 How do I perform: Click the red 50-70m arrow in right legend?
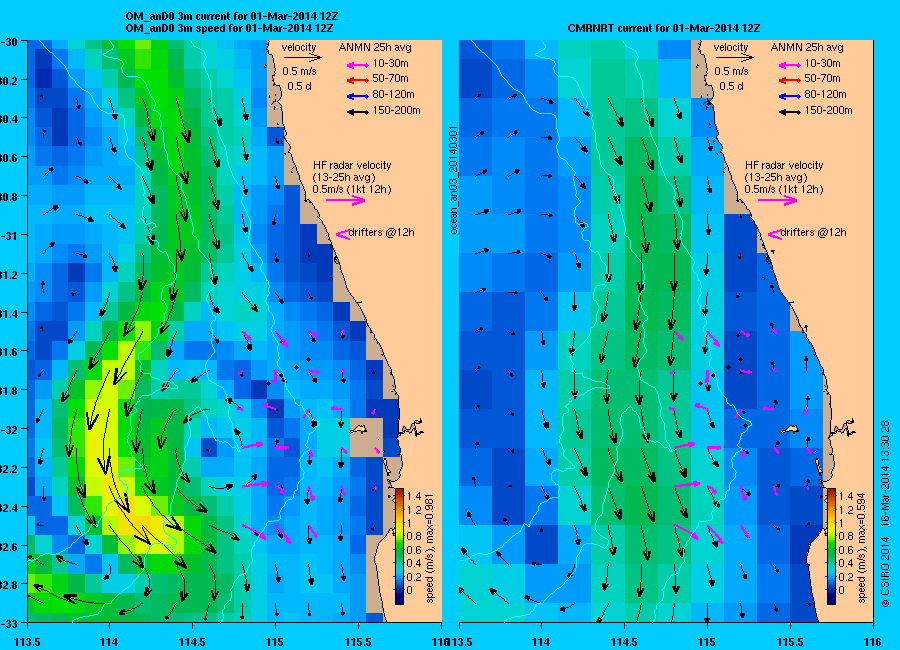point(789,80)
